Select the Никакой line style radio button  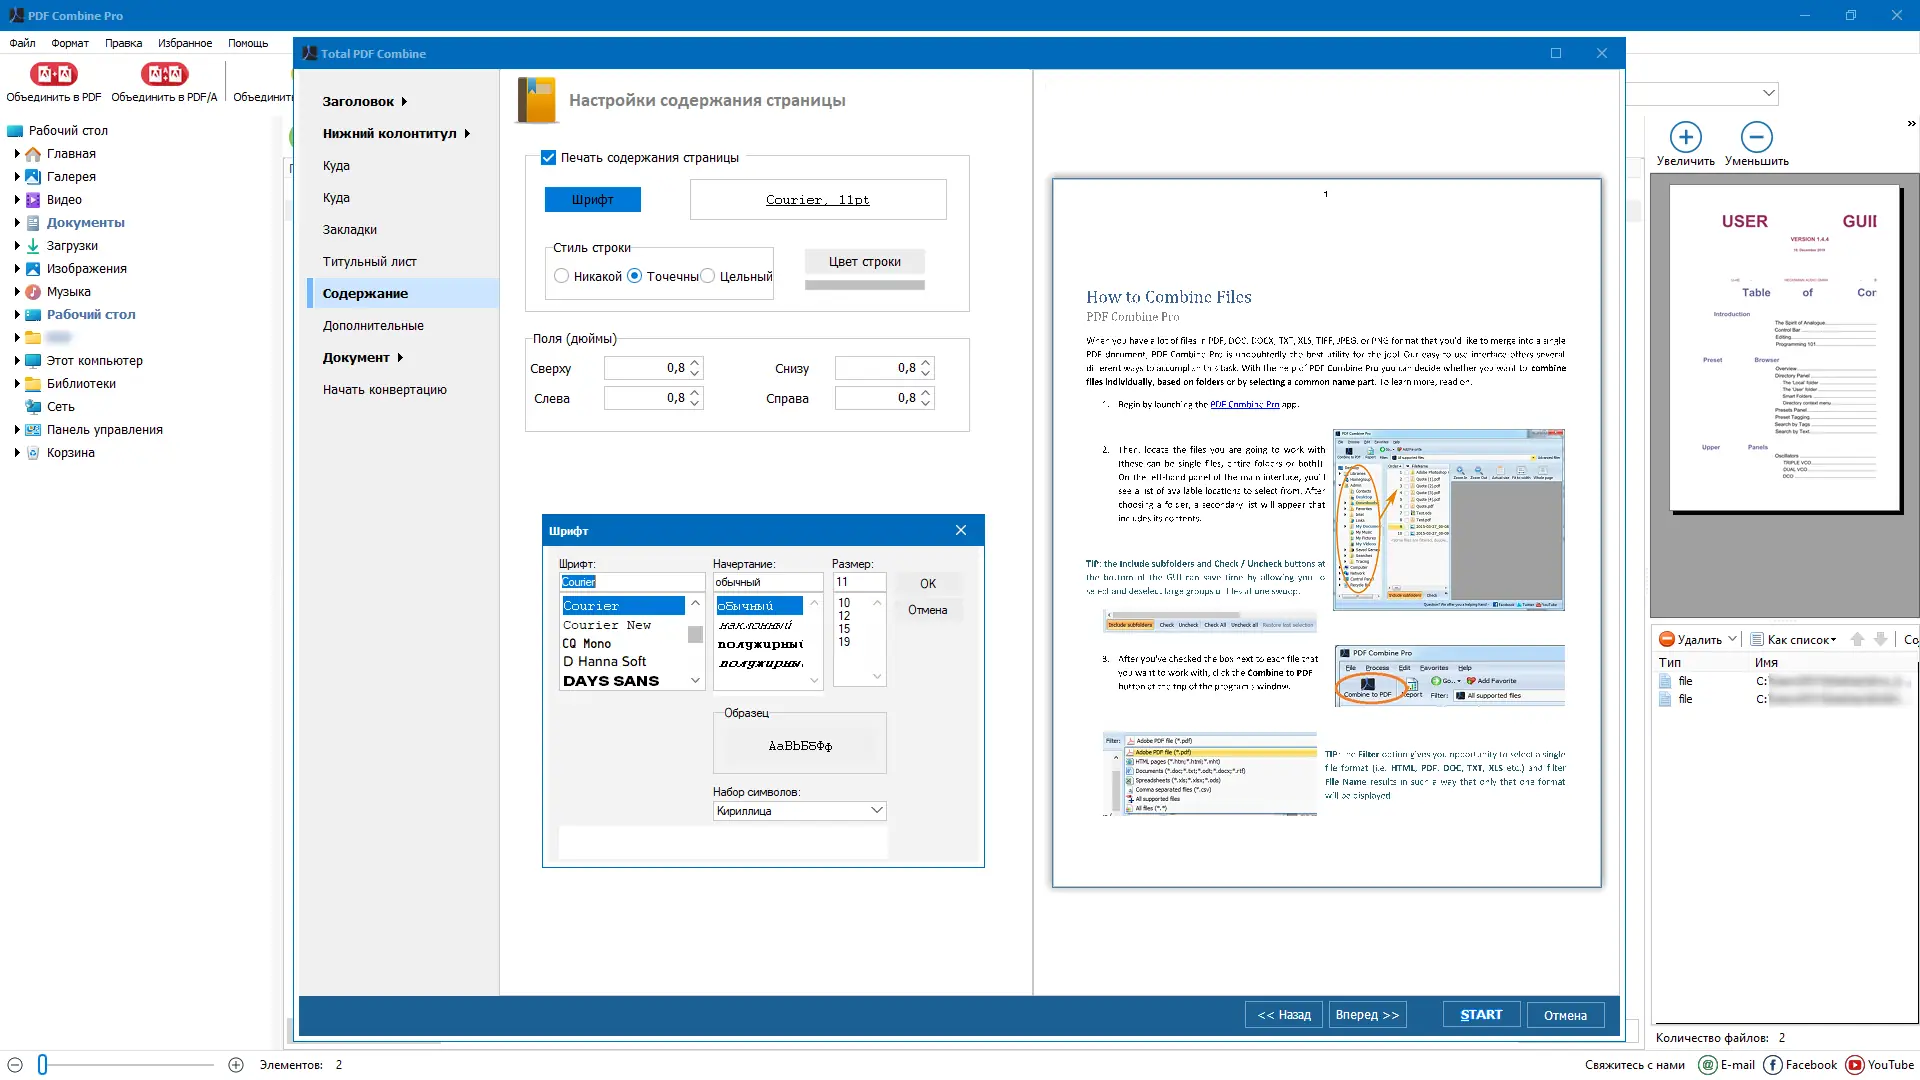pyautogui.click(x=562, y=276)
